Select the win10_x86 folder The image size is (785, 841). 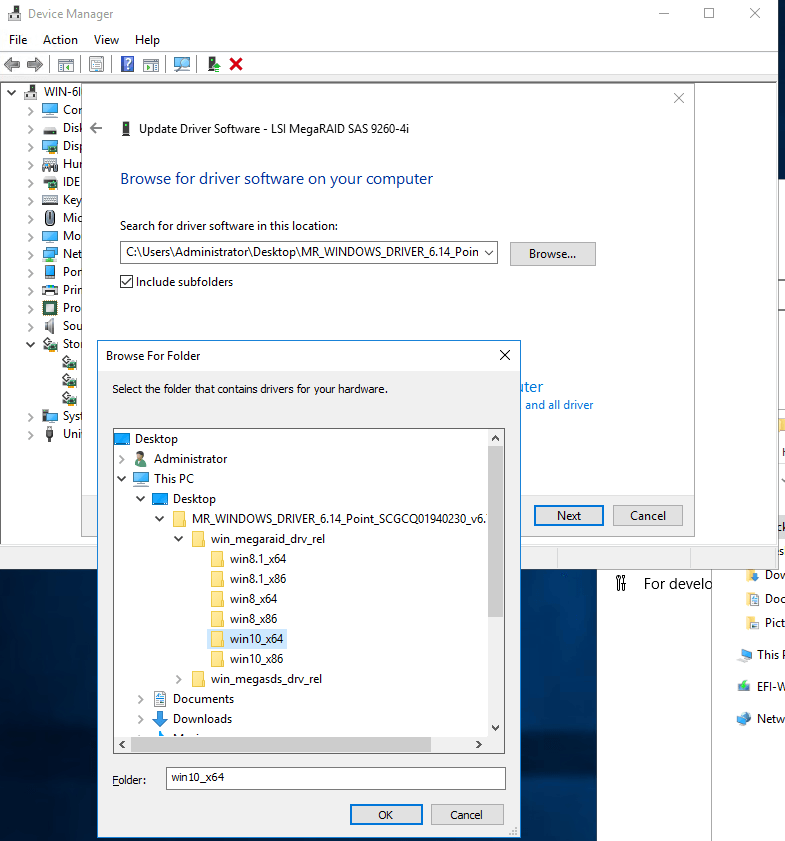256,659
